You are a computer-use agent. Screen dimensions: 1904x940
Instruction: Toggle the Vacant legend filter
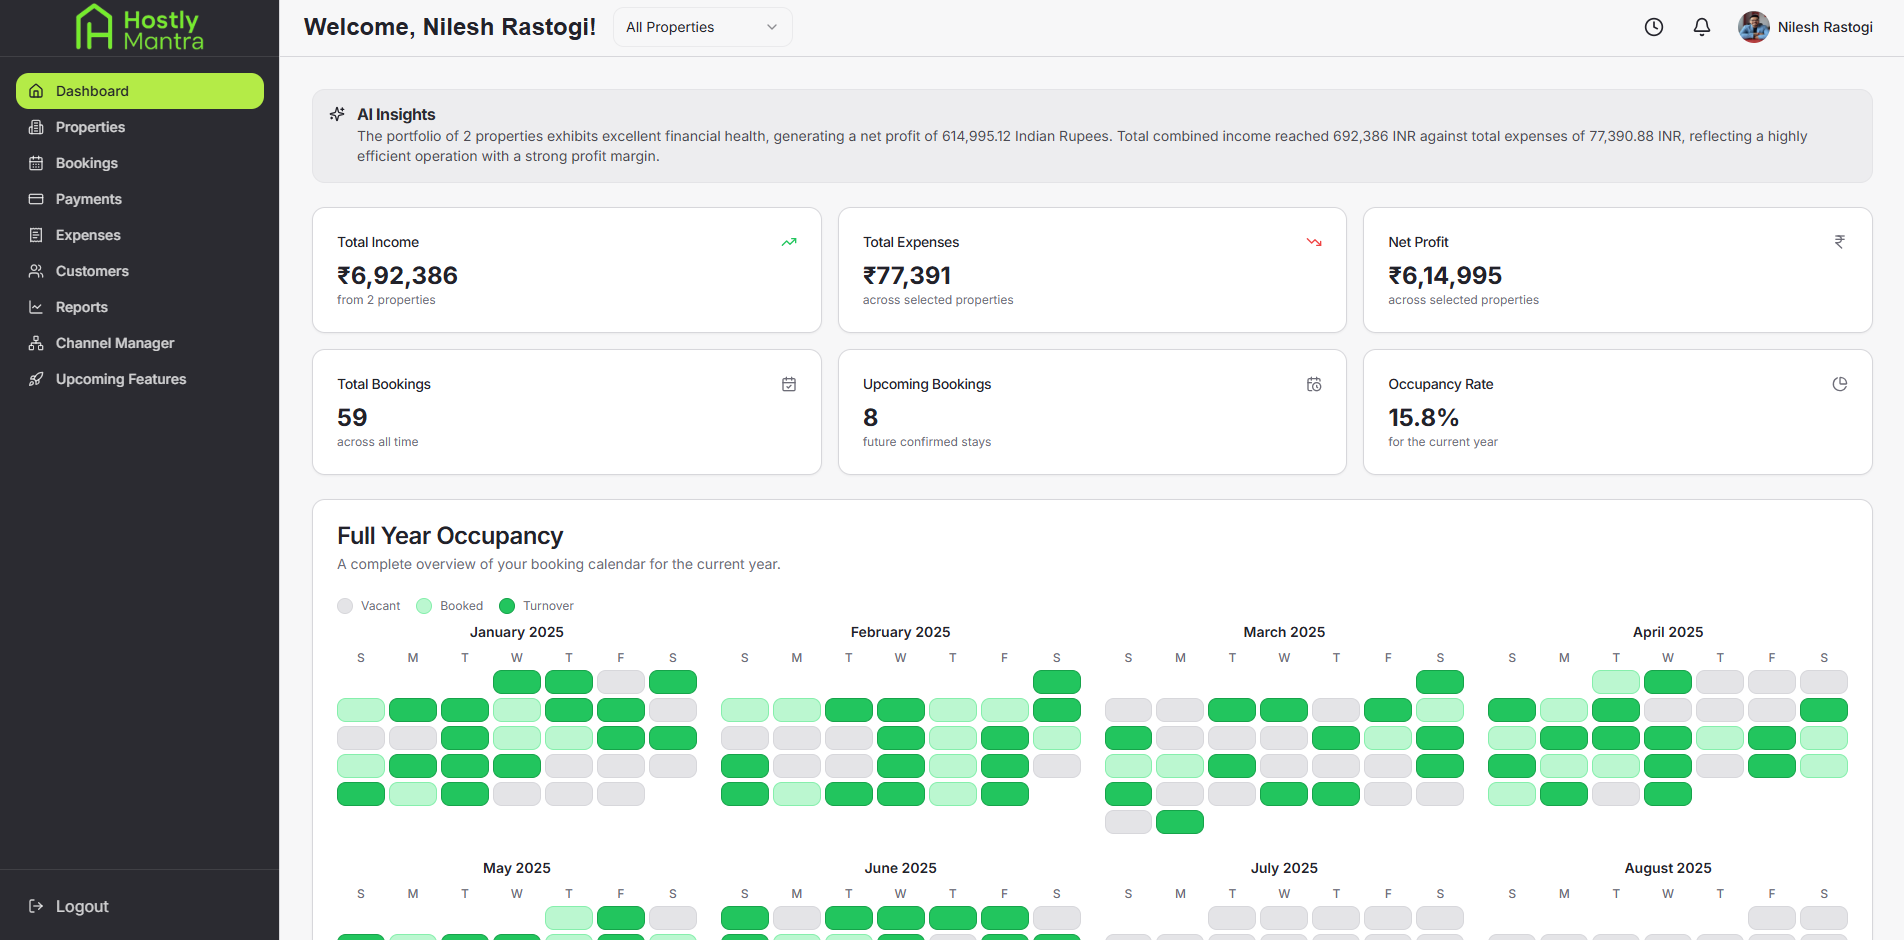pyautogui.click(x=347, y=605)
